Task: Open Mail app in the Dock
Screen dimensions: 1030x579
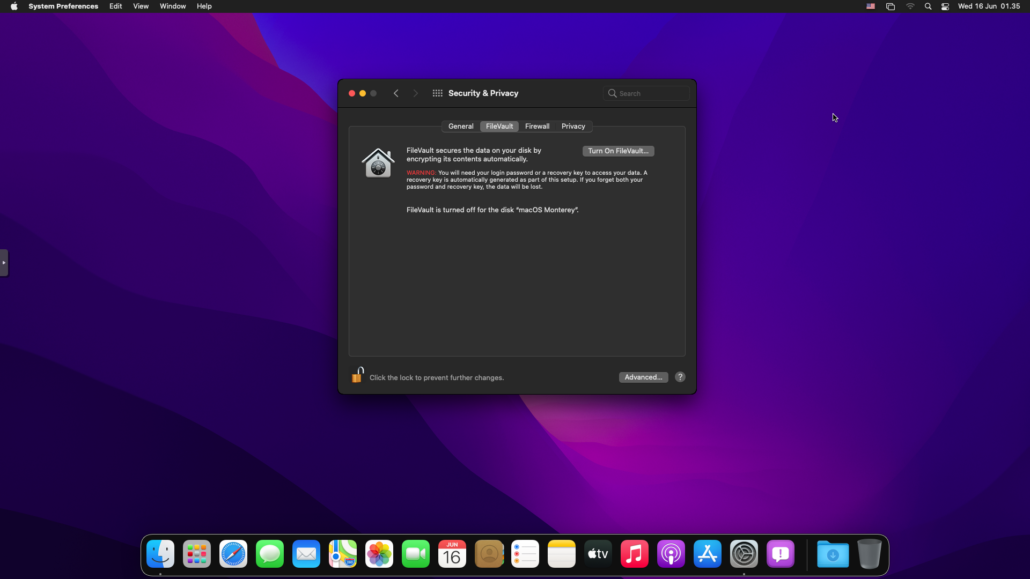Action: coord(306,554)
